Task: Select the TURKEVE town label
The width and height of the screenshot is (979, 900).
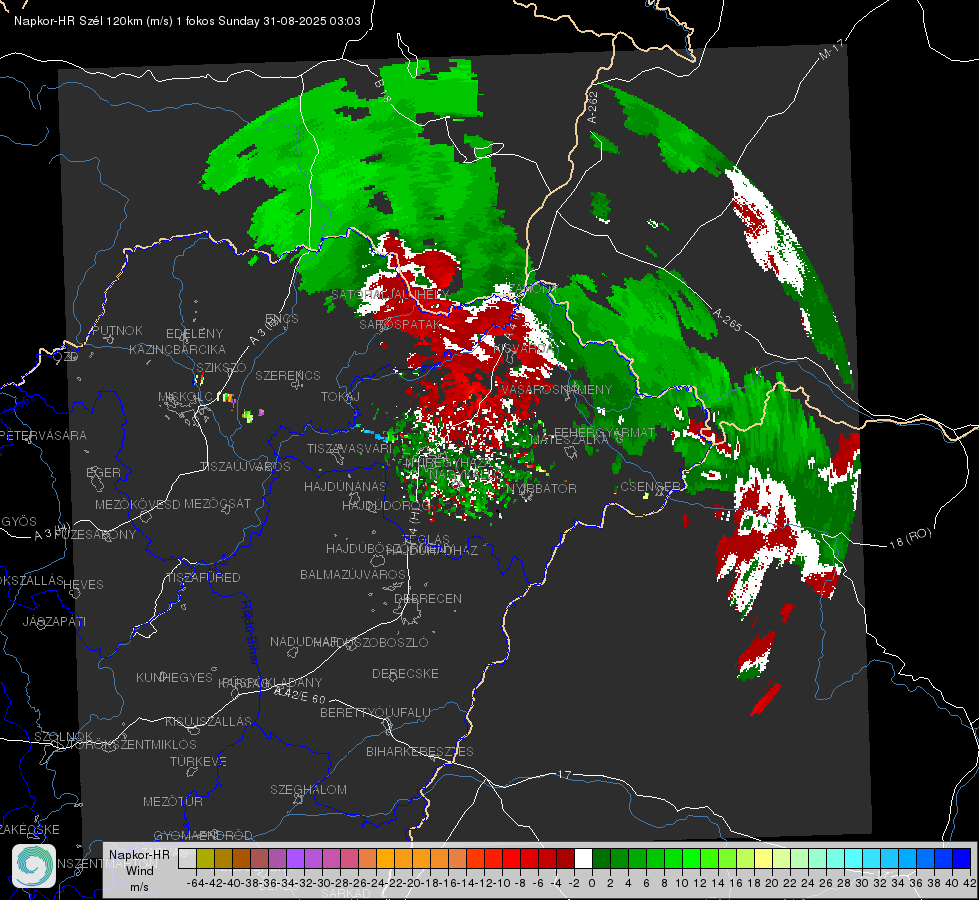Action: coord(198,762)
